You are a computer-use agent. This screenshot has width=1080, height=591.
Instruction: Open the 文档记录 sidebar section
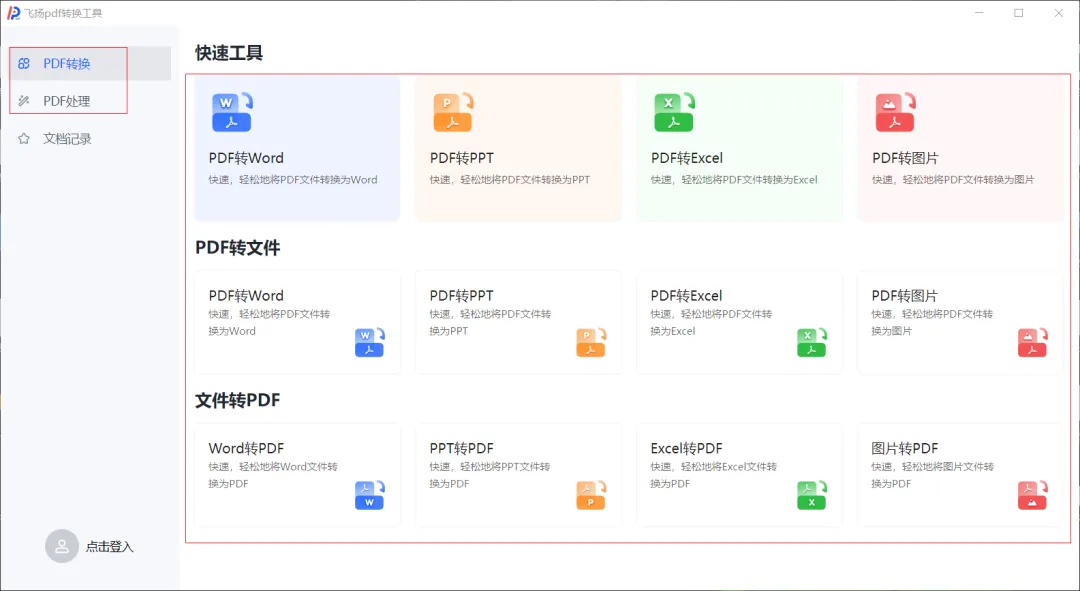(67, 139)
